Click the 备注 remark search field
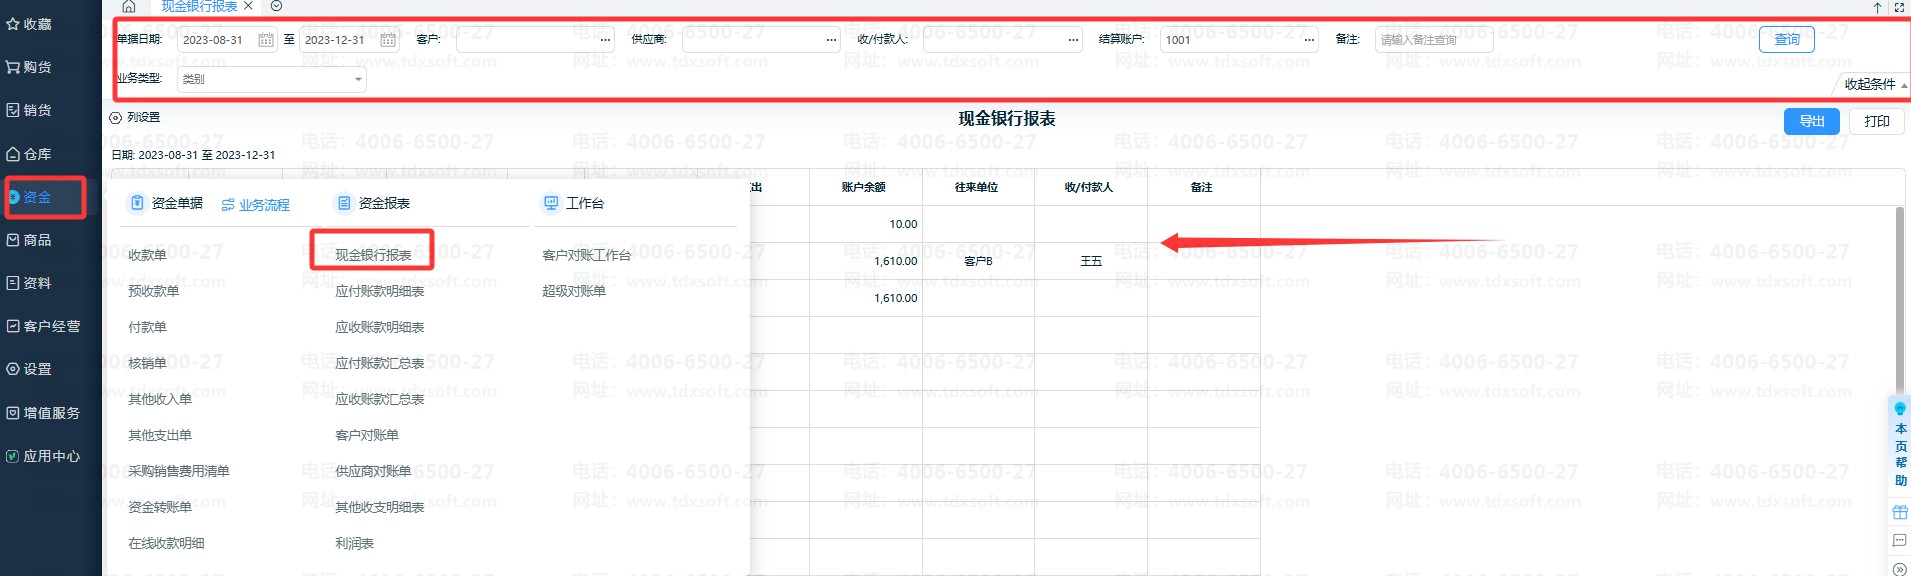The height and width of the screenshot is (576, 1911). [x=1433, y=40]
